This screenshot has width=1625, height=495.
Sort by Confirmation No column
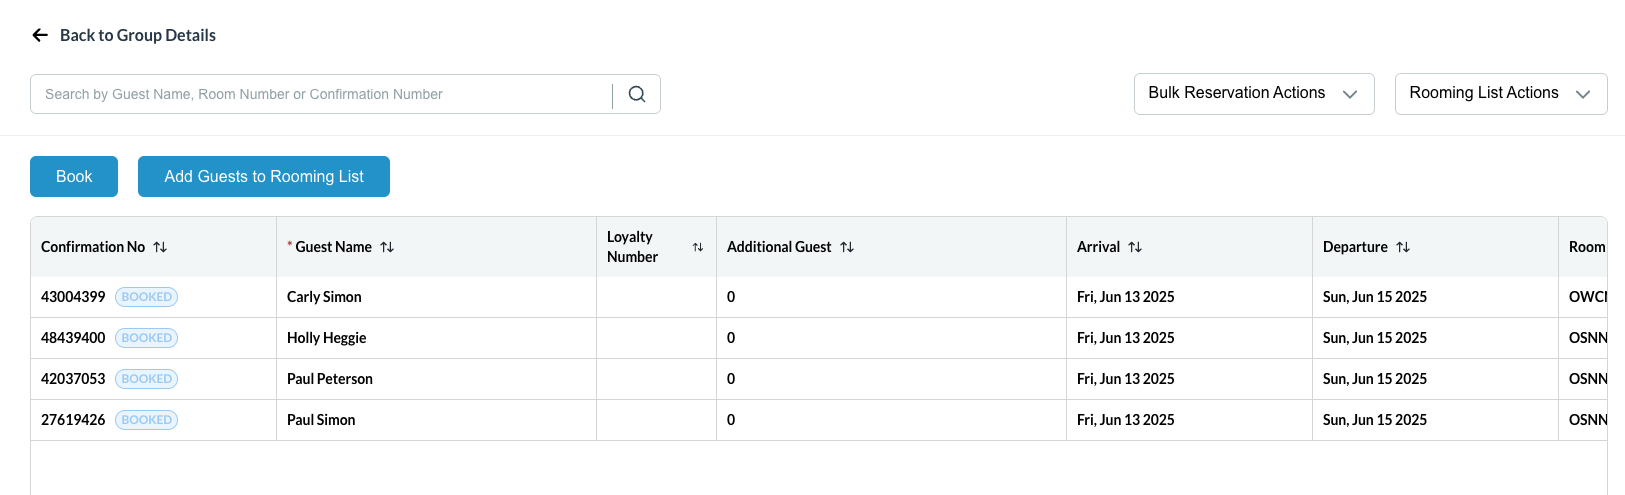tap(160, 247)
